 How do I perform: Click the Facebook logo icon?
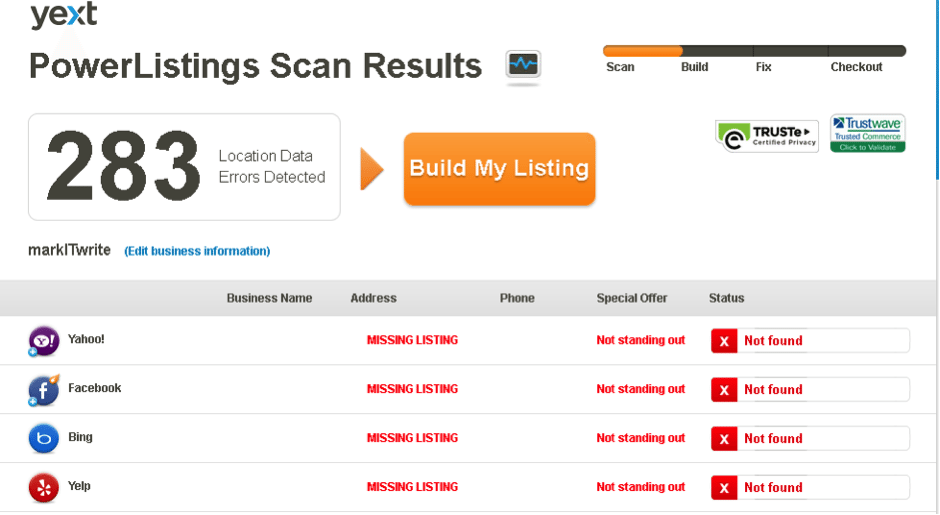[x=44, y=389]
